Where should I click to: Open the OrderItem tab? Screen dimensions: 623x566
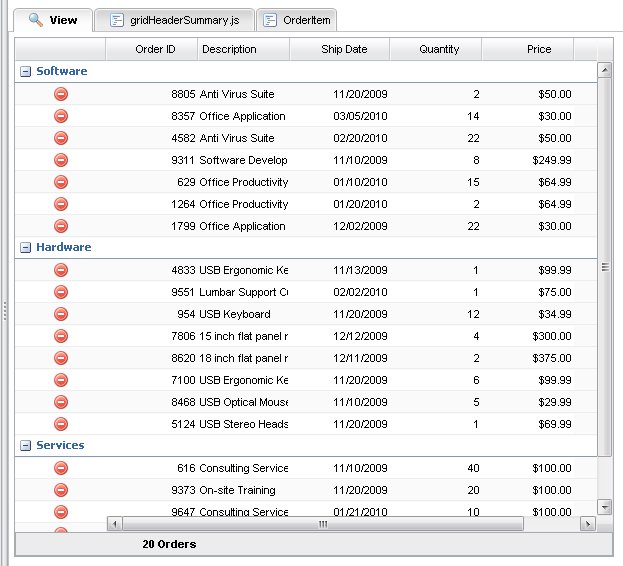pyautogui.click(x=297, y=20)
